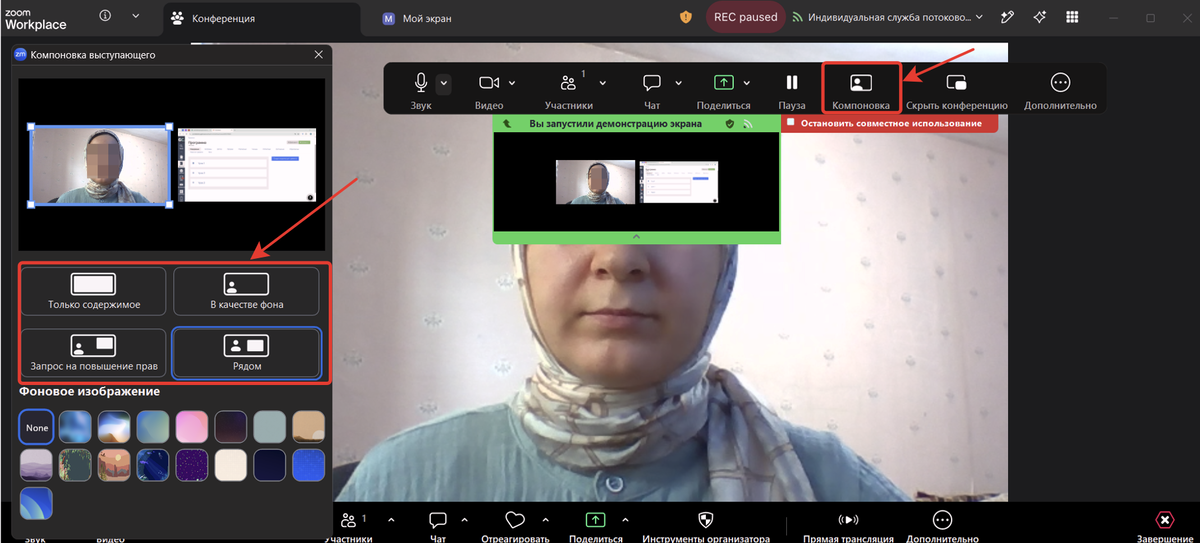Image resolution: width=1200 pixels, height=543 pixels.
Task: Click the Видео camera icon in floating toolbar
Action: click(489, 83)
